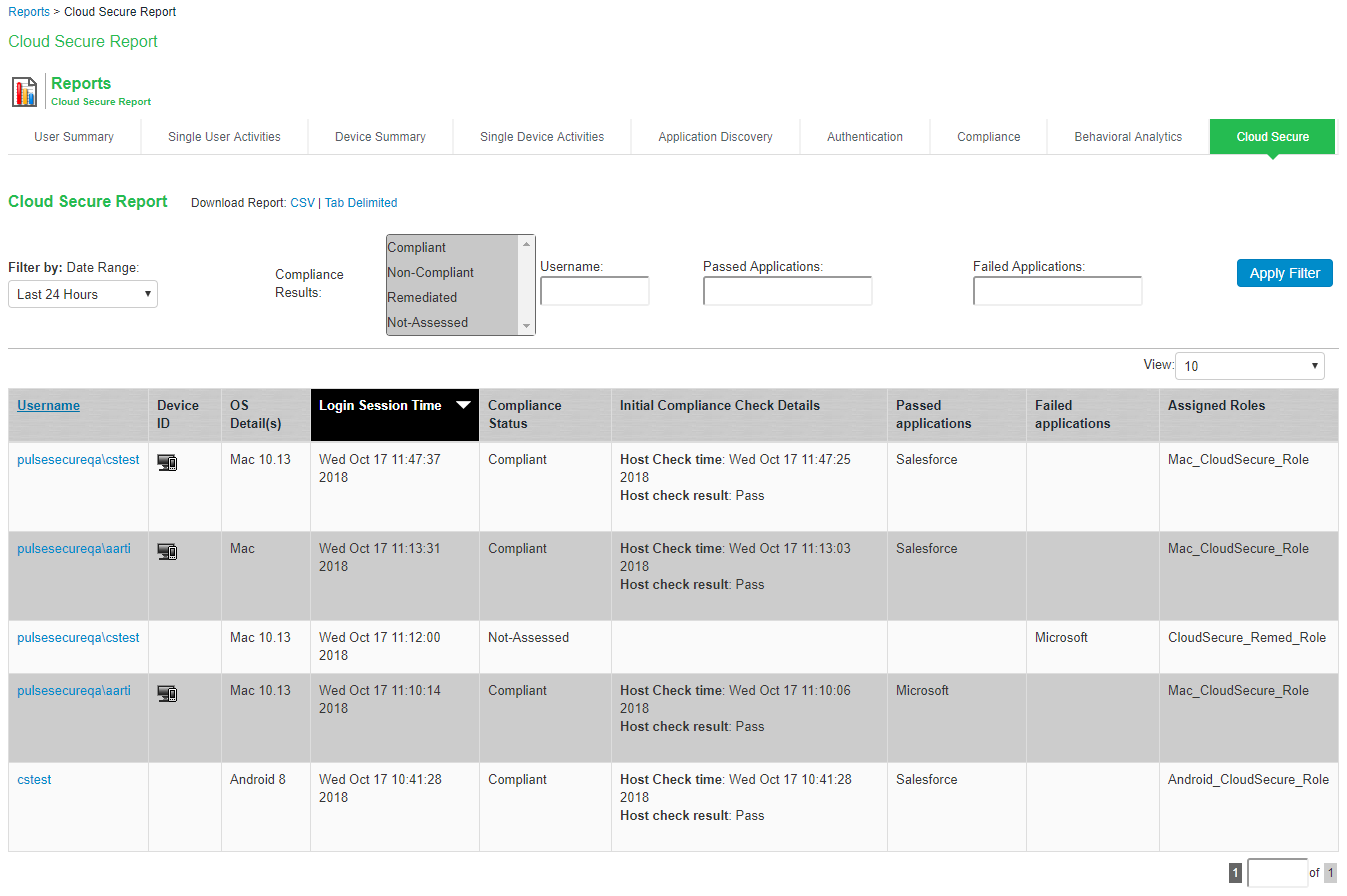Switch to the Behavioral Analytics tab

pyautogui.click(x=1127, y=137)
